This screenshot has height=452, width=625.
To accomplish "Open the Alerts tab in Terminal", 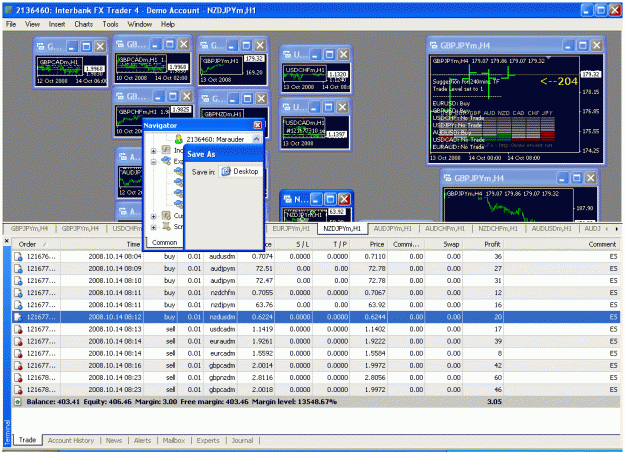I will [142, 440].
